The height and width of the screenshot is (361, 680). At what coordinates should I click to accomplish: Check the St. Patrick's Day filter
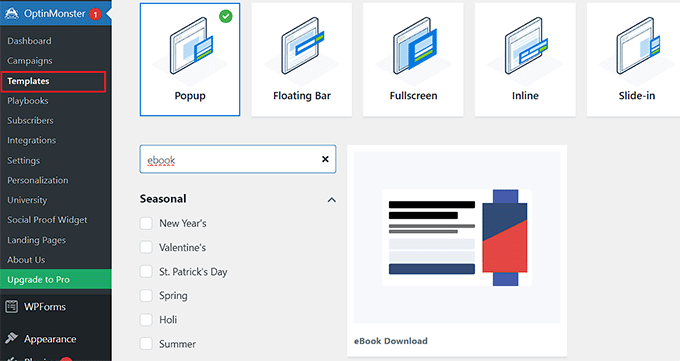click(146, 272)
